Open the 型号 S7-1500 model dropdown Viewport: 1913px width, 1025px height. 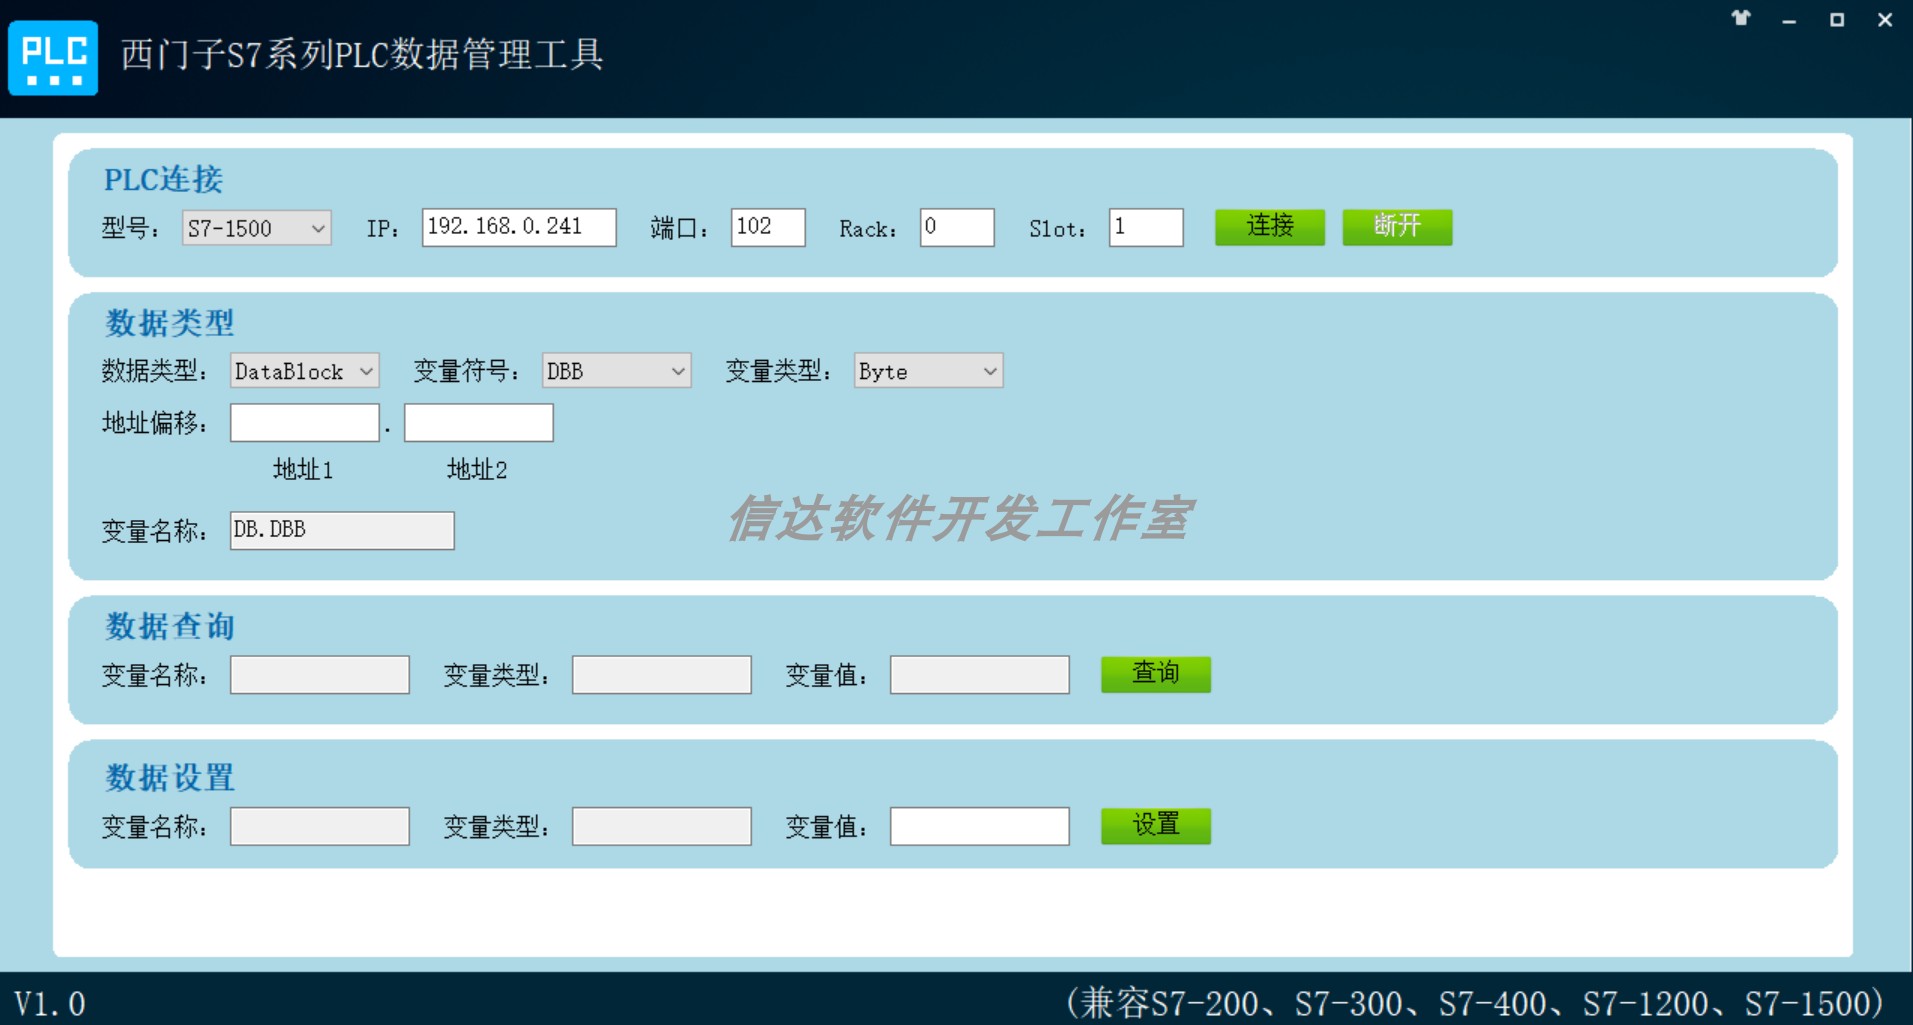(x=256, y=228)
